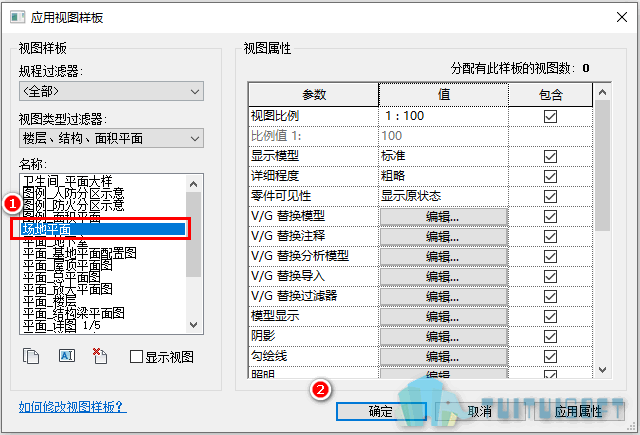Select the 场地平面 template in list
The image size is (640, 435).
point(103,229)
